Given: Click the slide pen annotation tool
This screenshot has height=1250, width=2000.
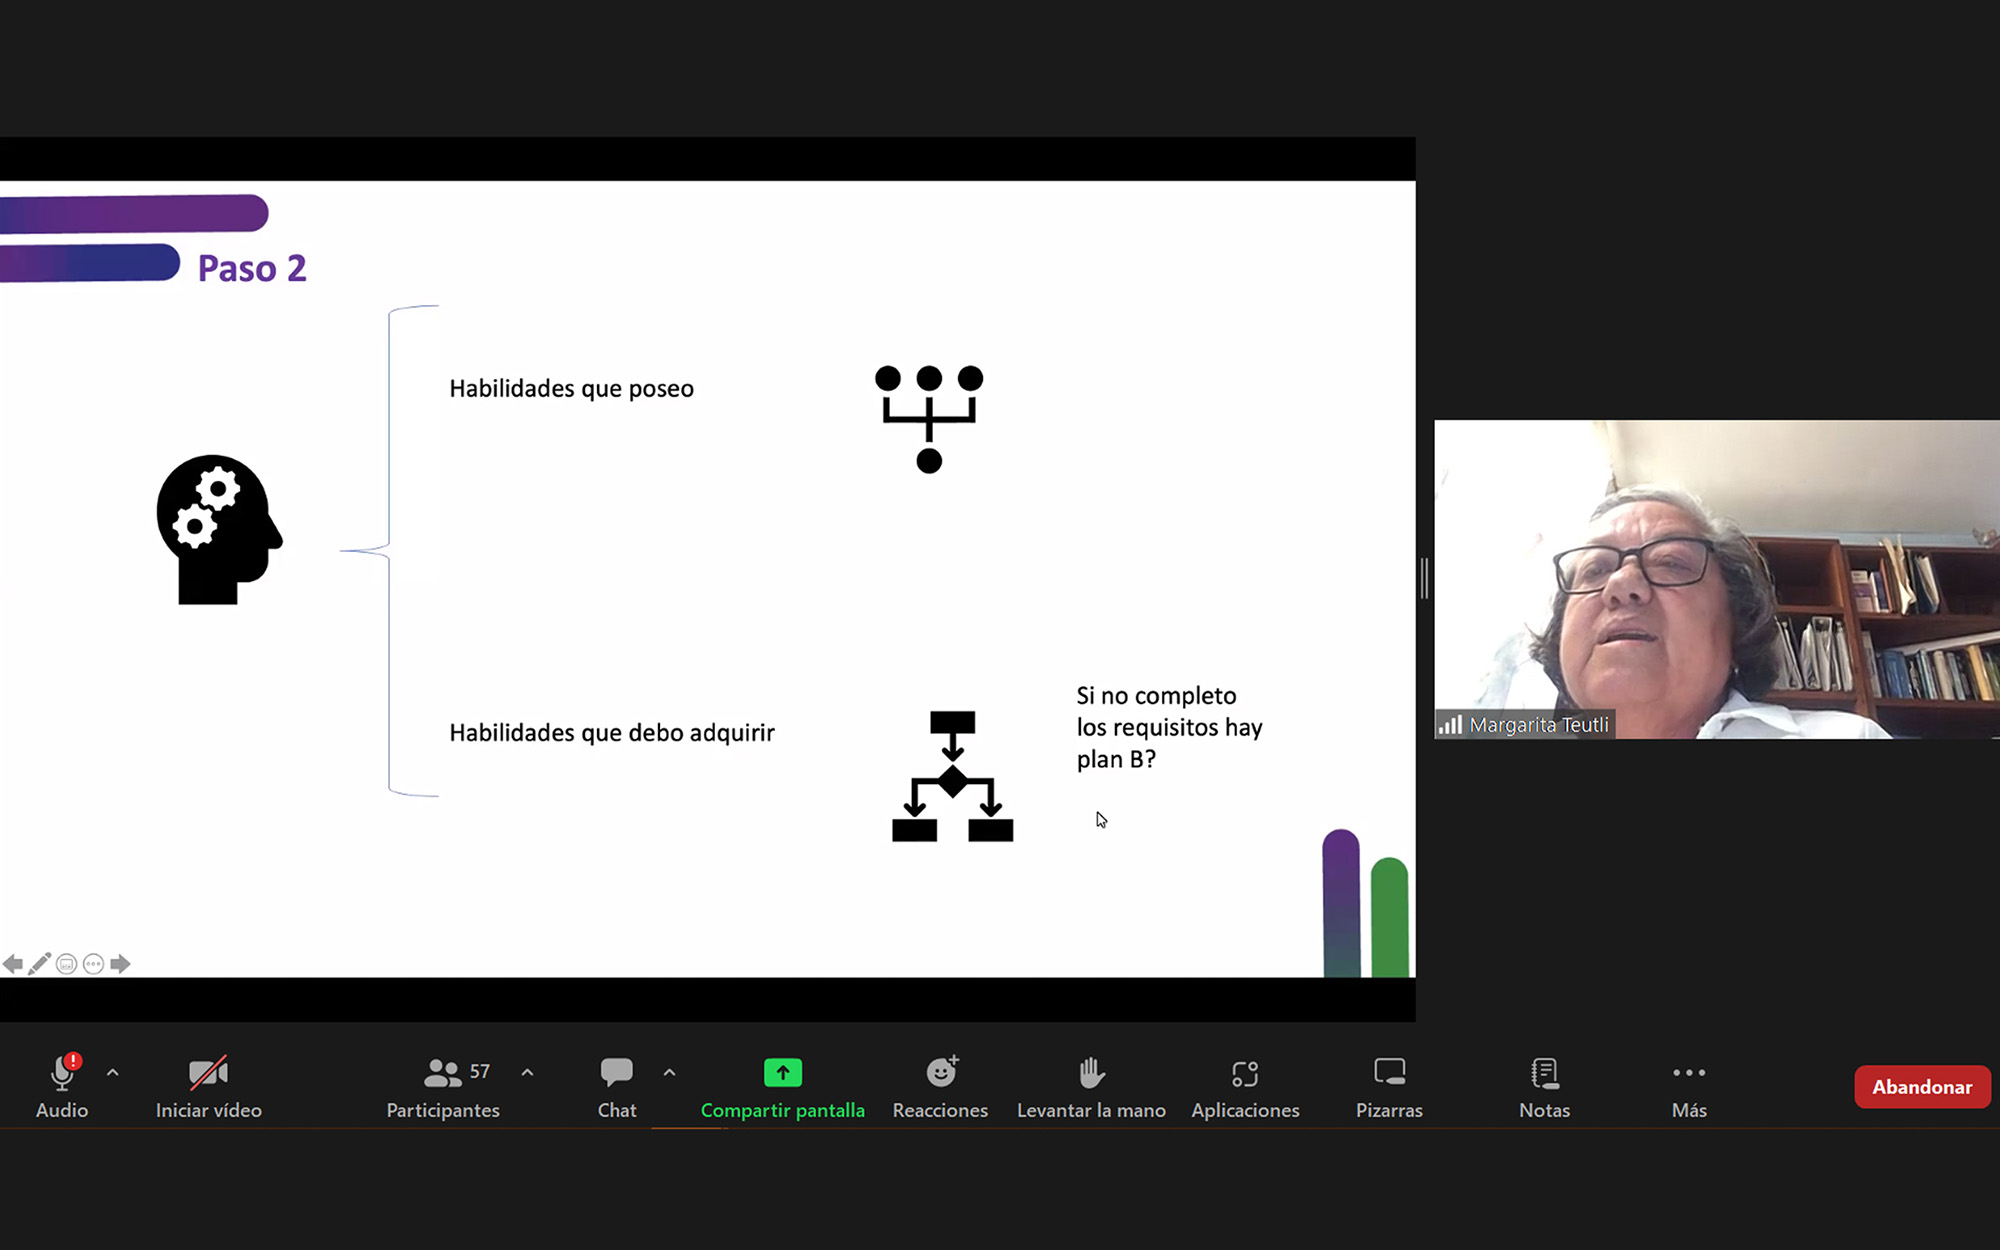Looking at the screenshot, I should (39, 964).
